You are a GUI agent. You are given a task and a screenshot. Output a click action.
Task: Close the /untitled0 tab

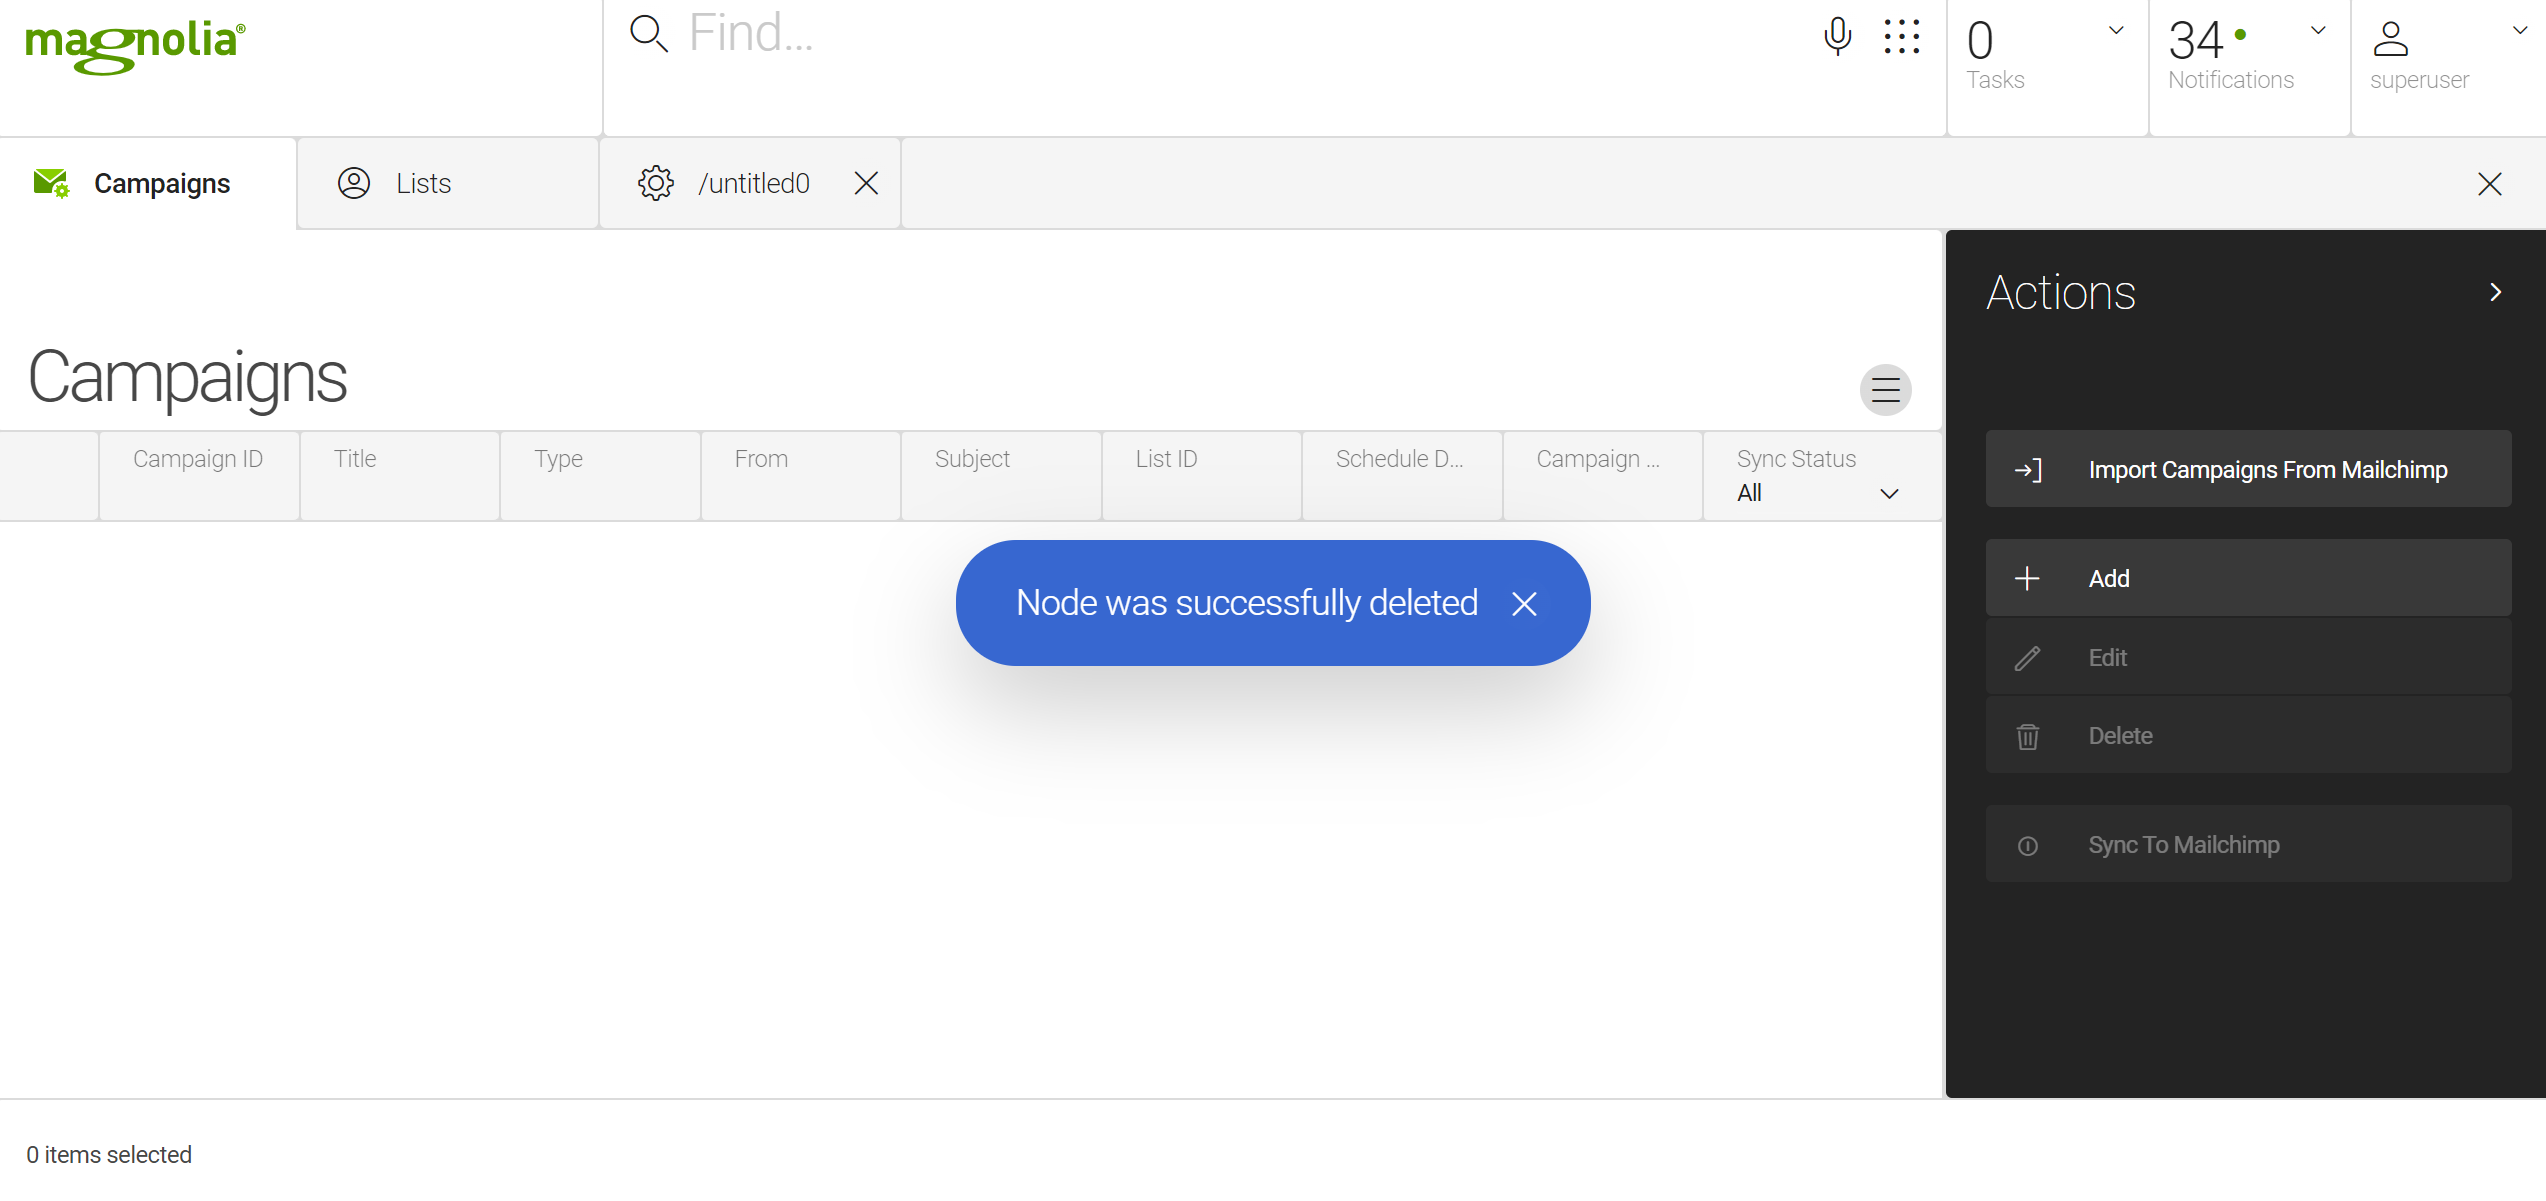(x=866, y=183)
